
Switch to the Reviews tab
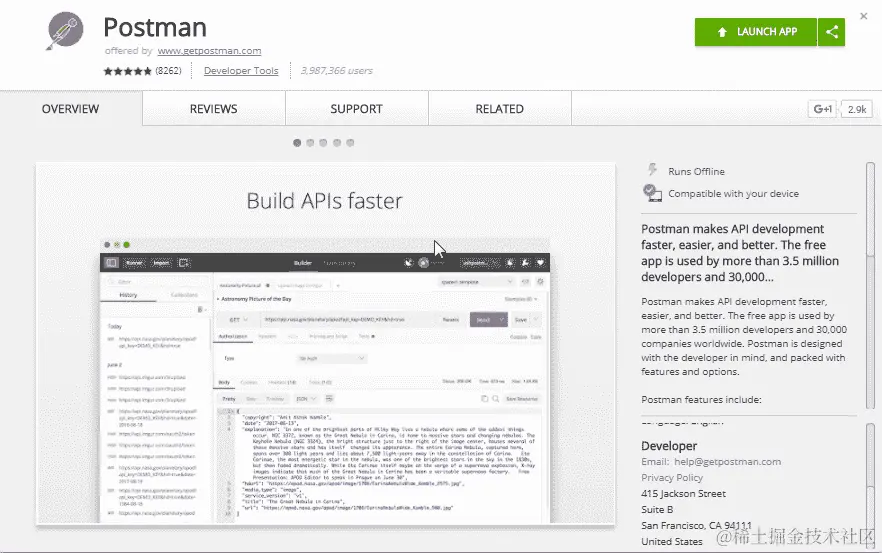pyautogui.click(x=213, y=109)
